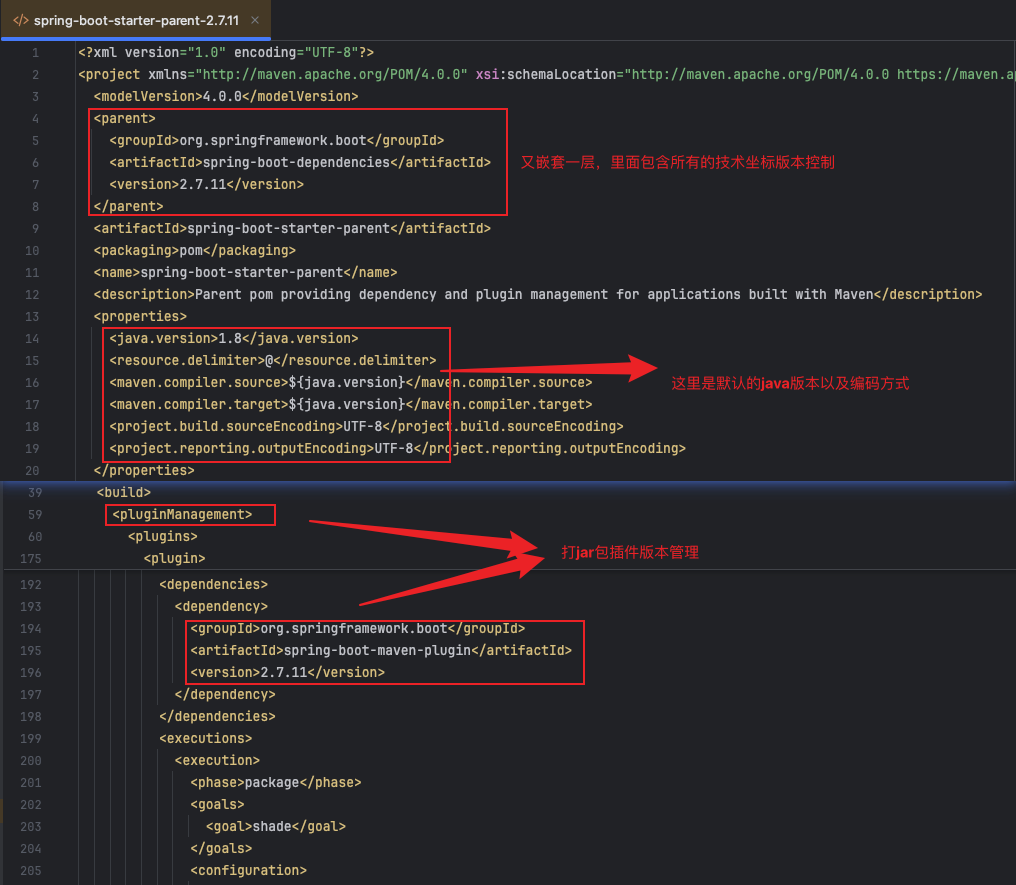
Task: Click the <?xml version="1.0" declaration line
Action: [x=225, y=52]
